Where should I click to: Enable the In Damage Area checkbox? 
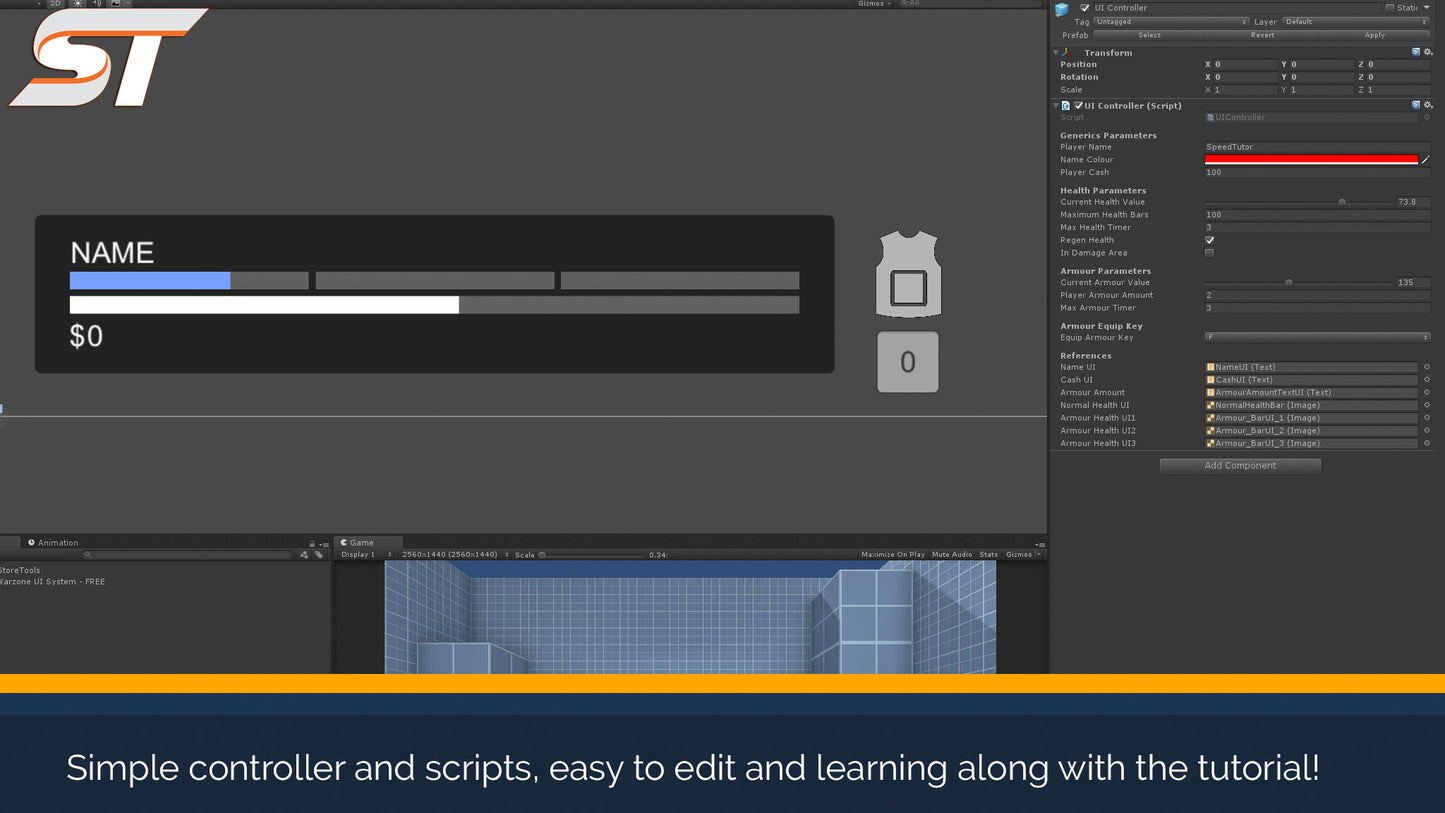point(1209,253)
